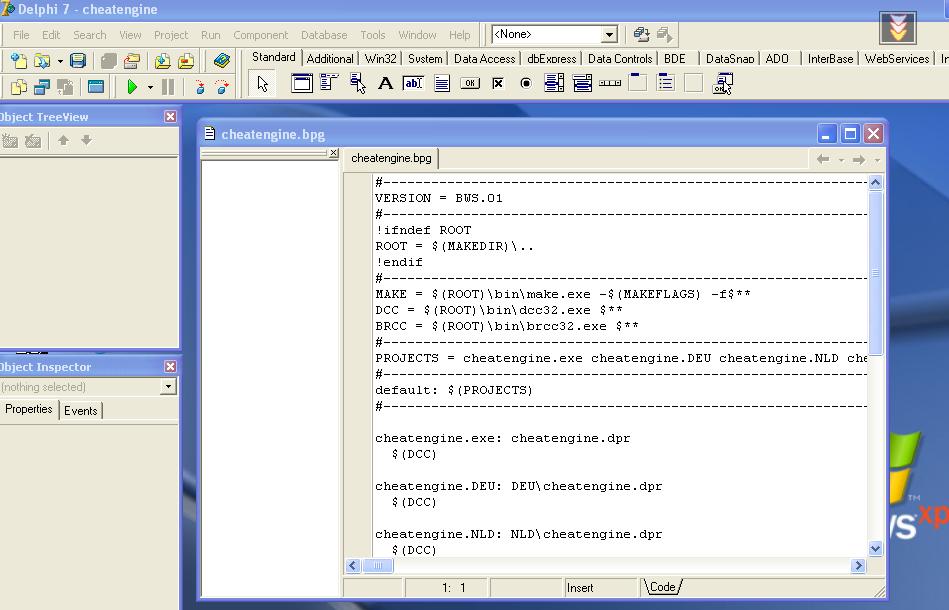Pick the Edit component icon

coord(413,84)
